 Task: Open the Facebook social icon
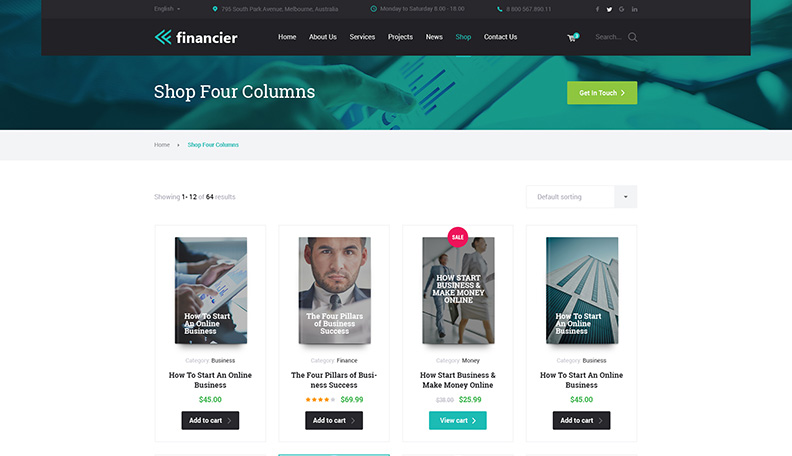597,9
